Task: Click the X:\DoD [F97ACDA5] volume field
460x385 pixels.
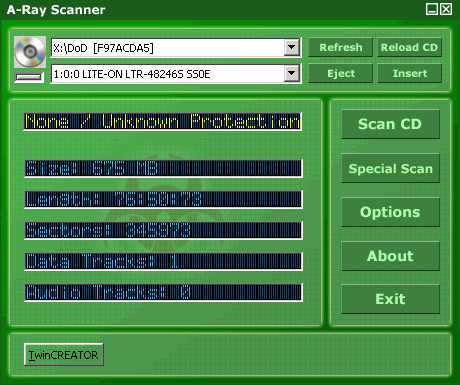Action: point(176,48)
